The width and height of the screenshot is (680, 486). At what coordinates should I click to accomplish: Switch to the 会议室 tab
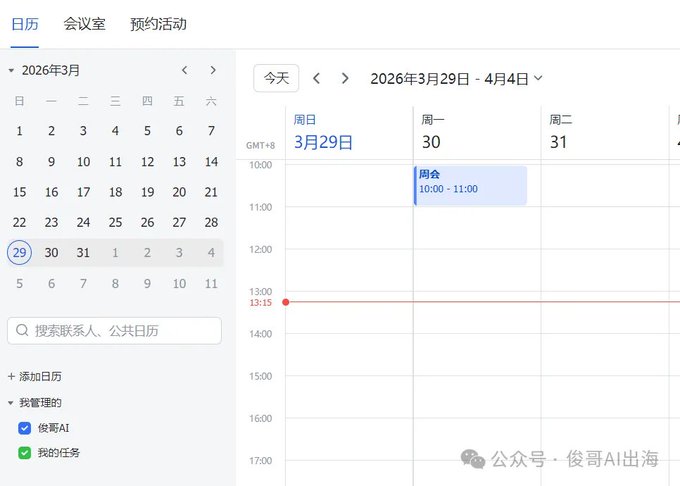(85, 24)
